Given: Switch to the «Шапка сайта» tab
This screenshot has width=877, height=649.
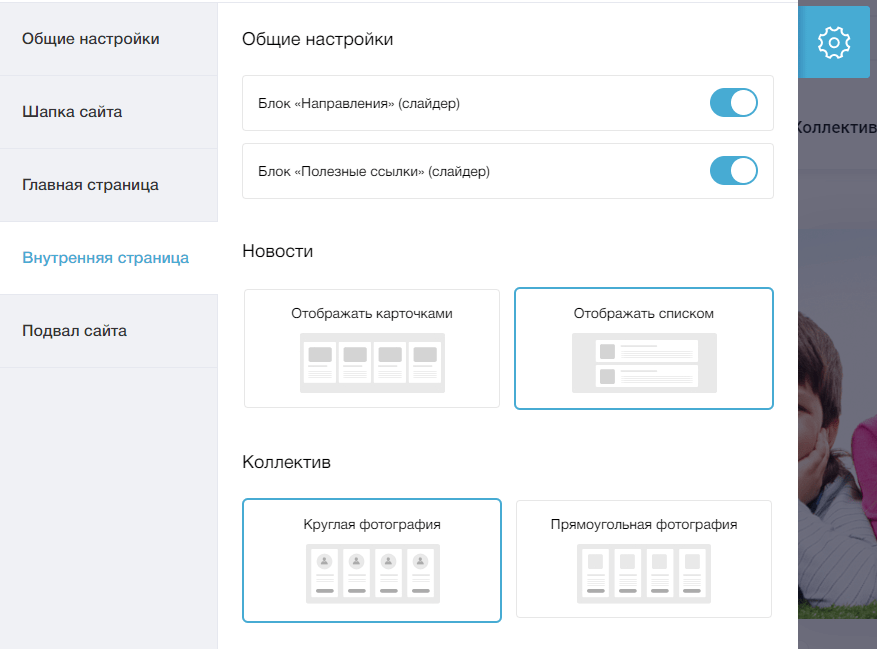Looking at the screenshot, I should 109,112.
